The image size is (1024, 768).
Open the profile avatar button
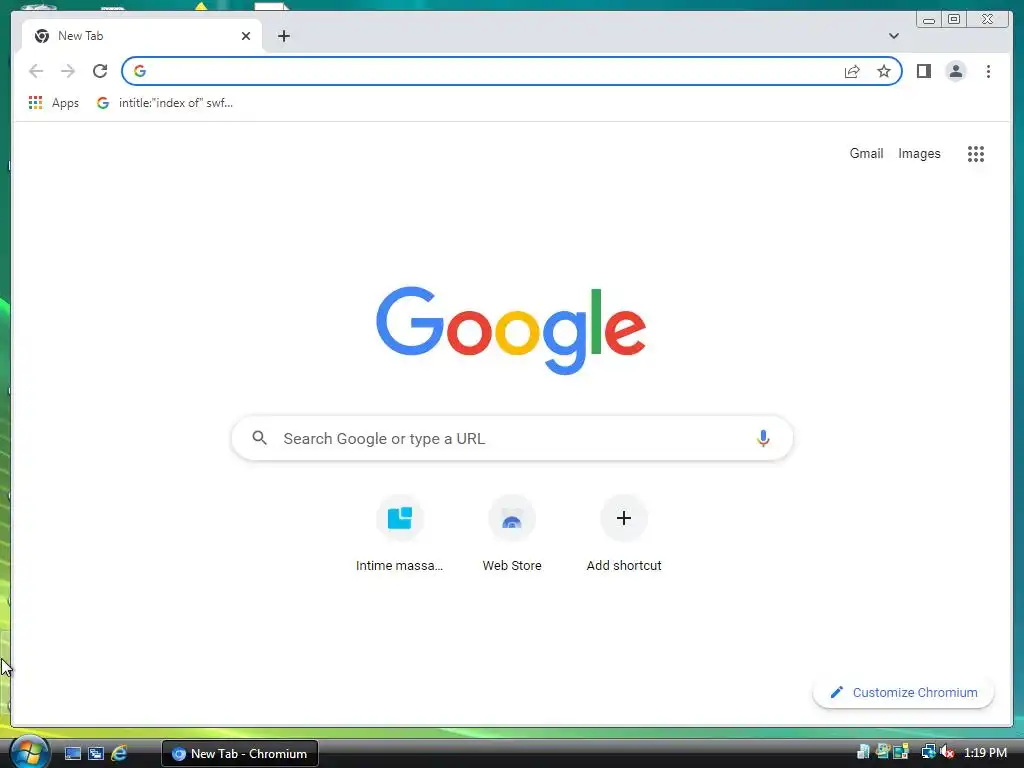(x=955, y=71)
